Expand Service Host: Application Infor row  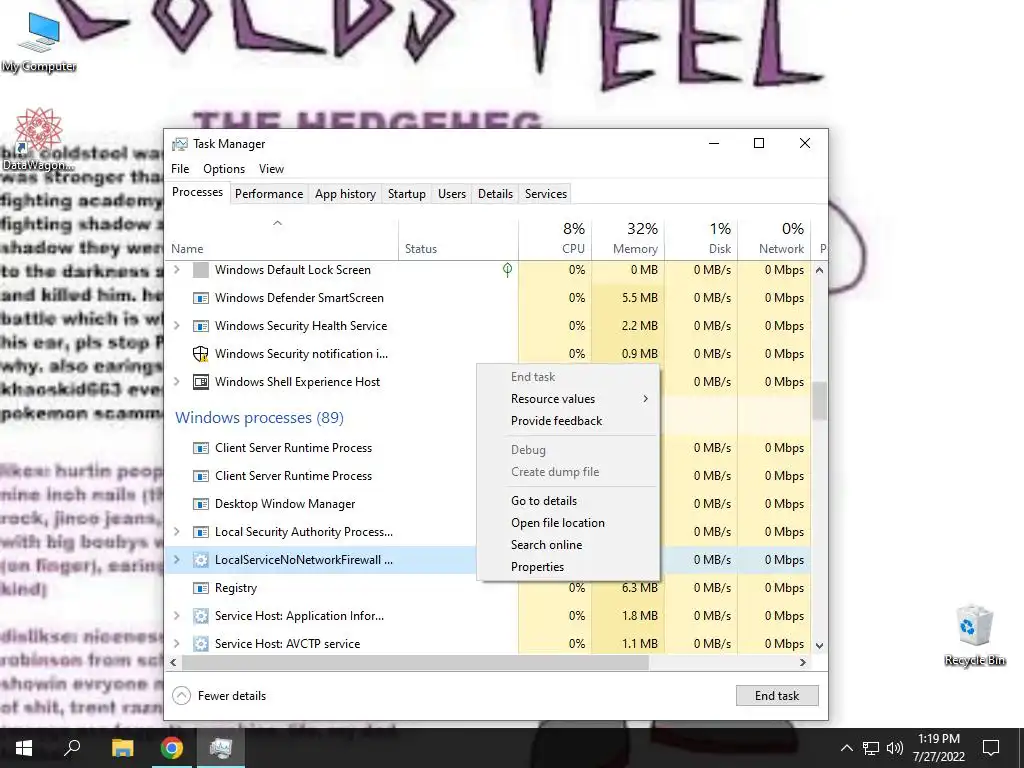point(176,616)
